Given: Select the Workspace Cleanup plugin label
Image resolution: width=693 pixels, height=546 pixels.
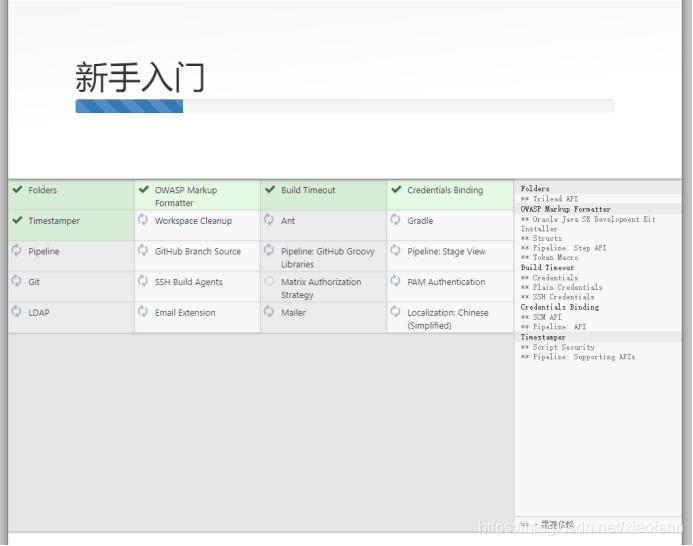Looking at the screenshot, I should 193,221.
